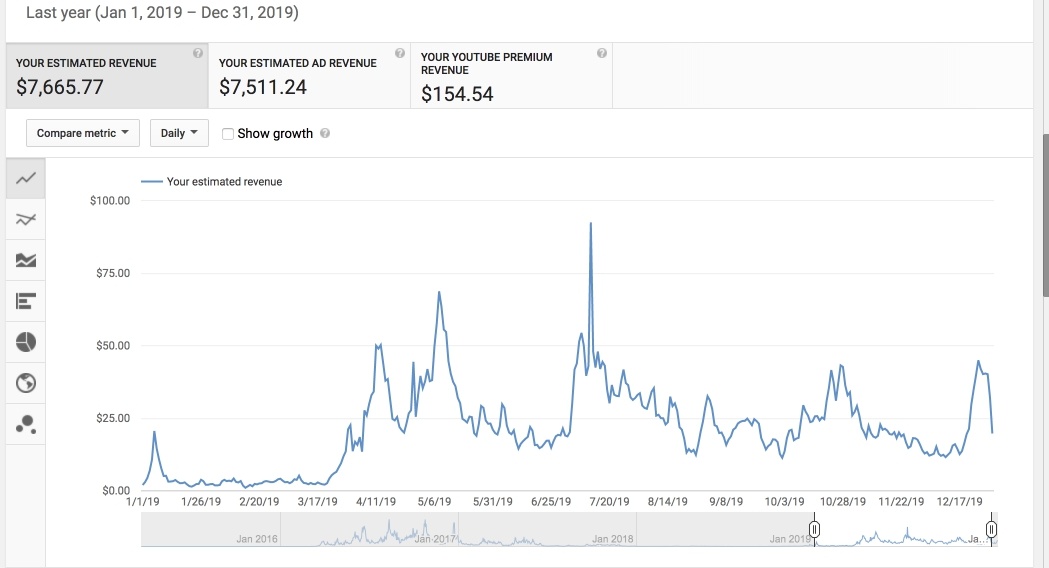Click the 1/1/19 x-axis date label

click(142, 502)
